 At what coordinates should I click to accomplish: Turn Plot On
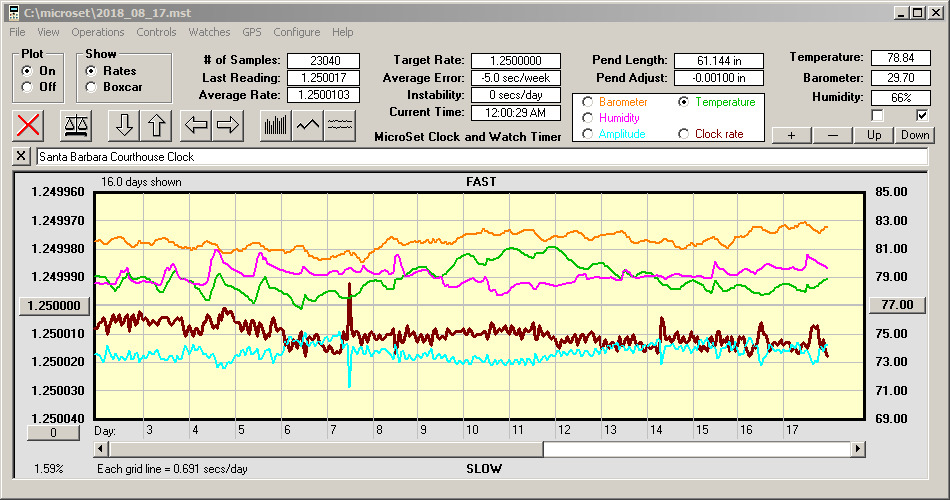click(27, 71)
